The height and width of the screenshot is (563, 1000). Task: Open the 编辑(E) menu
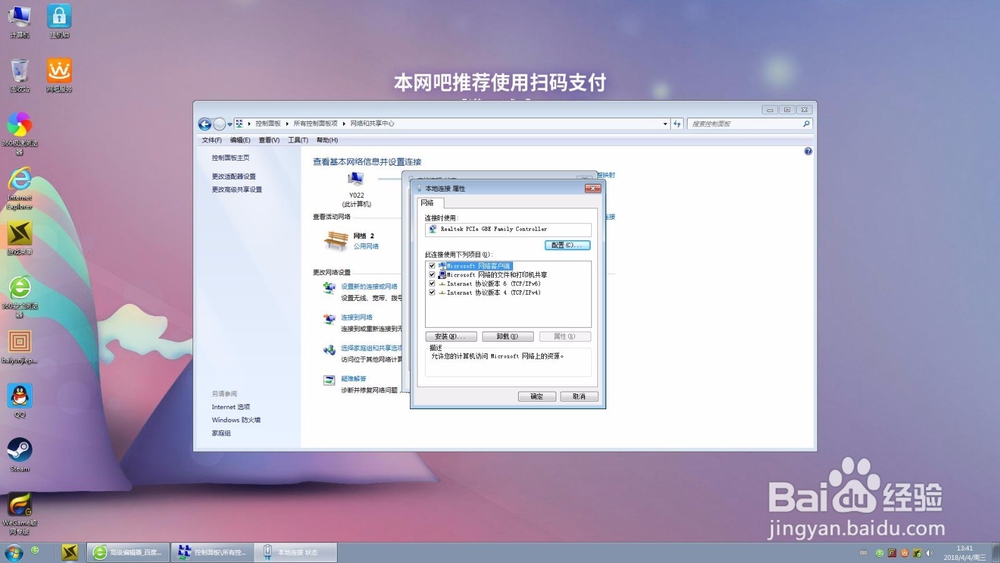[x=240, y=140]
